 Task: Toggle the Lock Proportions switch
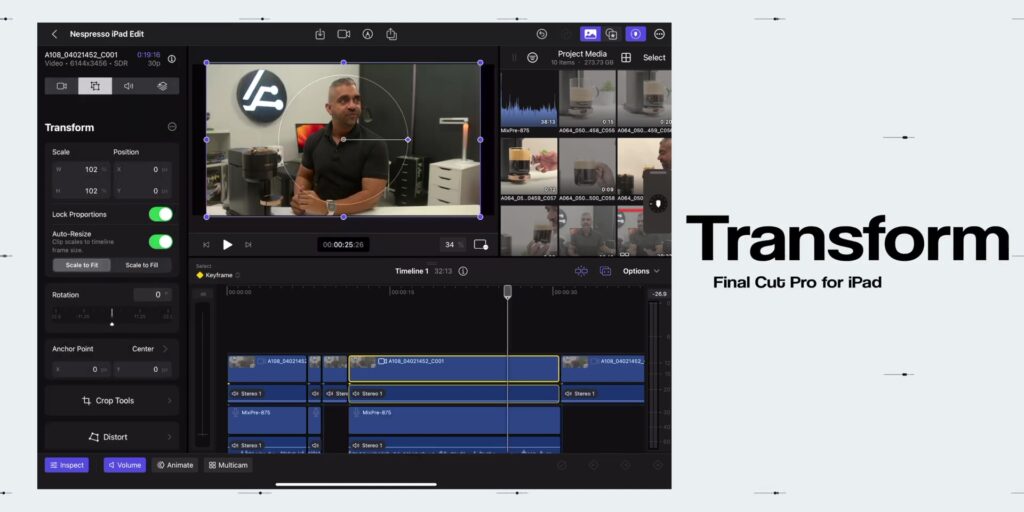[x=161, y=214]
